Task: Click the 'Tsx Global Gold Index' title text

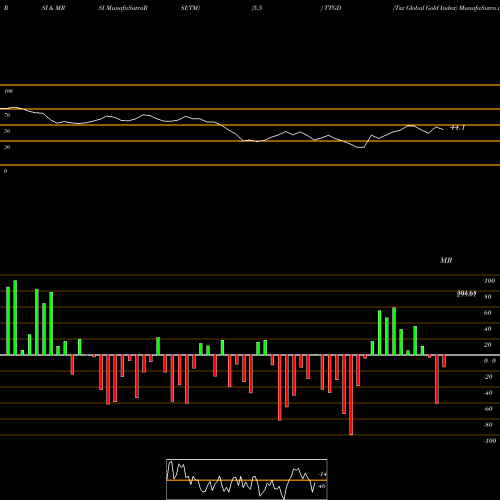Action: tap(425, 8)
